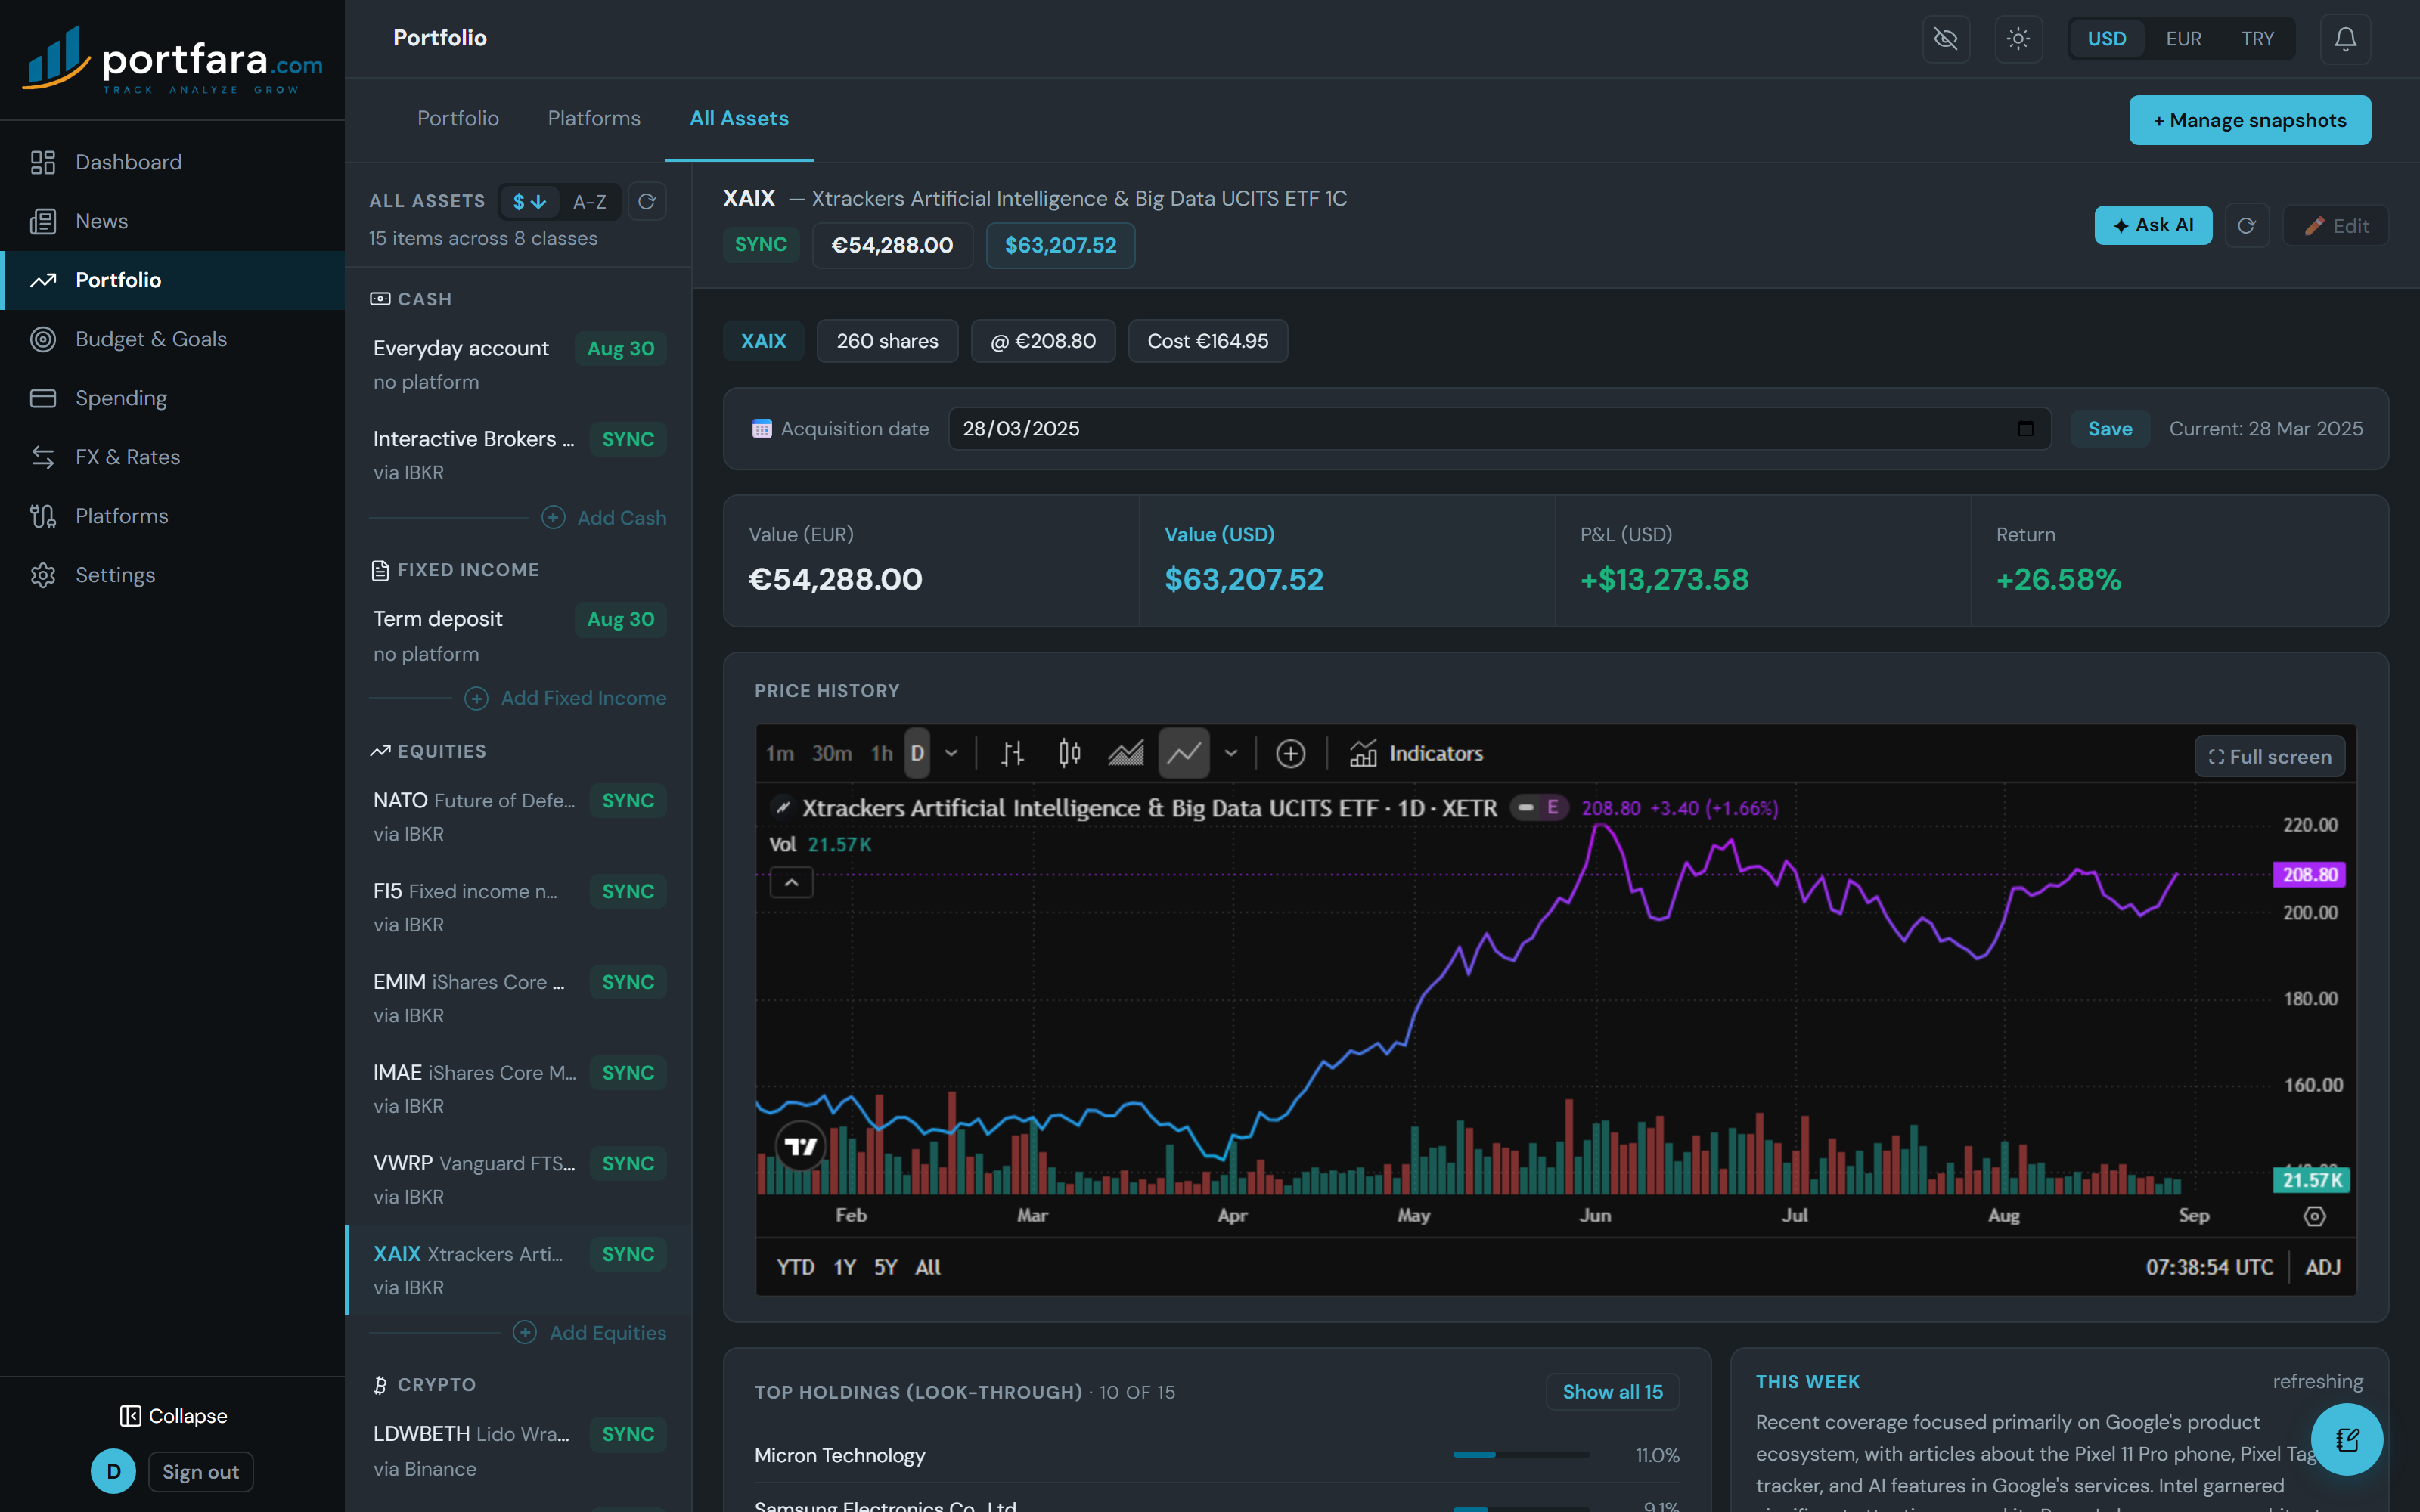Select bars chart style icon
Screen dimensions: 2420x1512
click(x=1012, y=753)
